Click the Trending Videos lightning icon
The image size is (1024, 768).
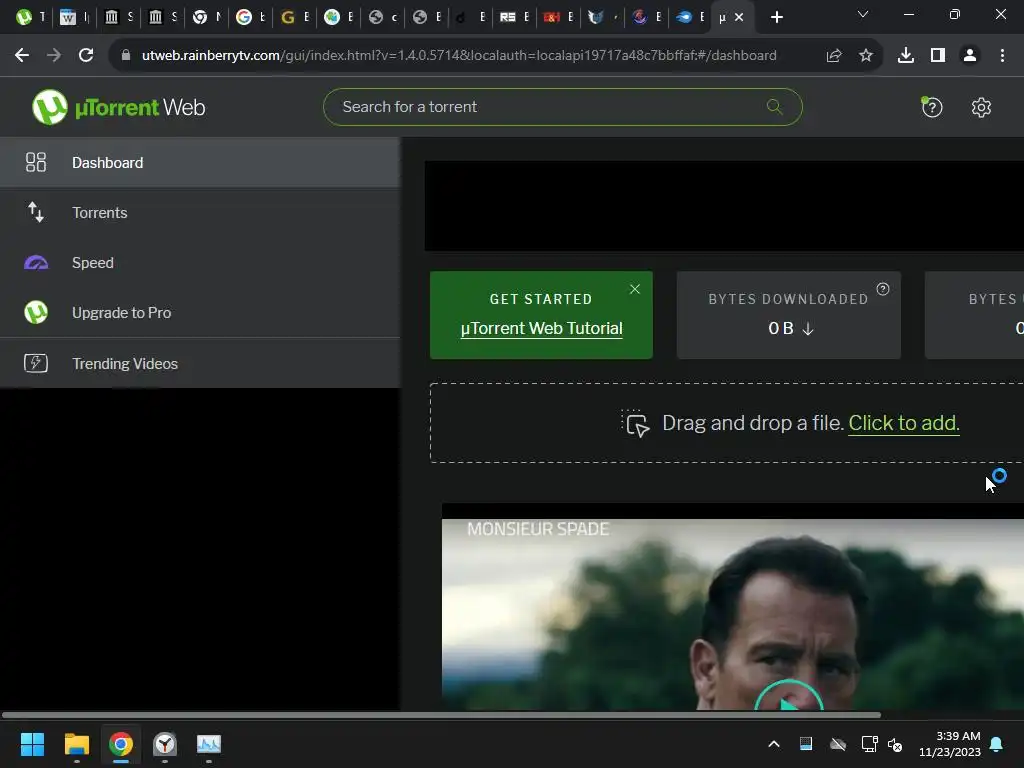pyautogui.click(x=36, y=363)
